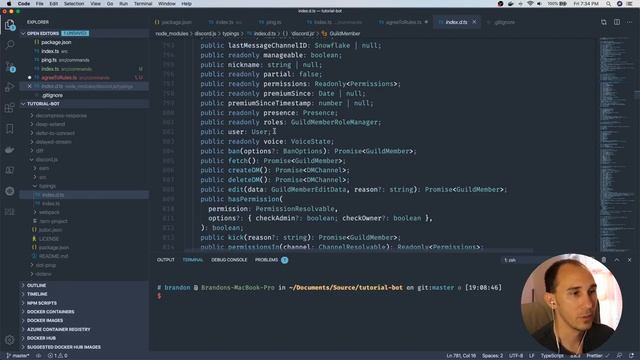Click the Prettier status bar item
This screenshot has width=640, height=360.
[x=598, y=356]
